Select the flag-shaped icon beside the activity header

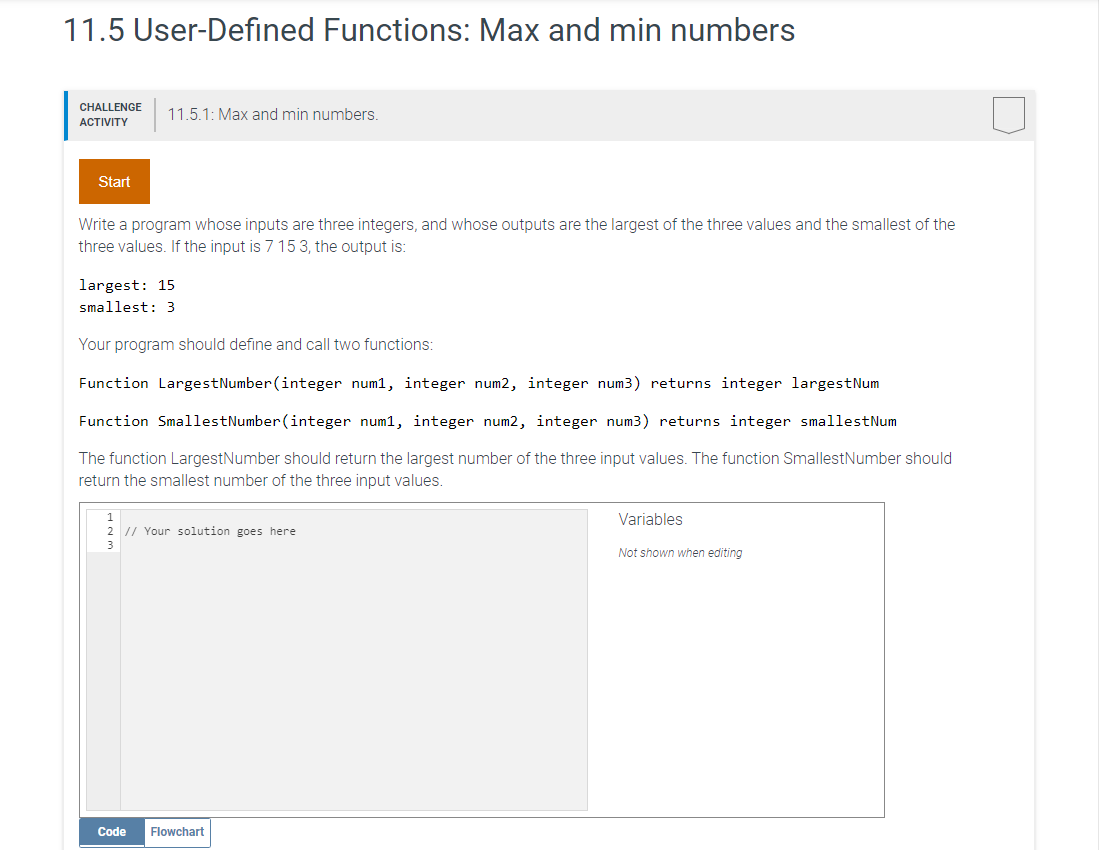click(x=1009, y=114)
